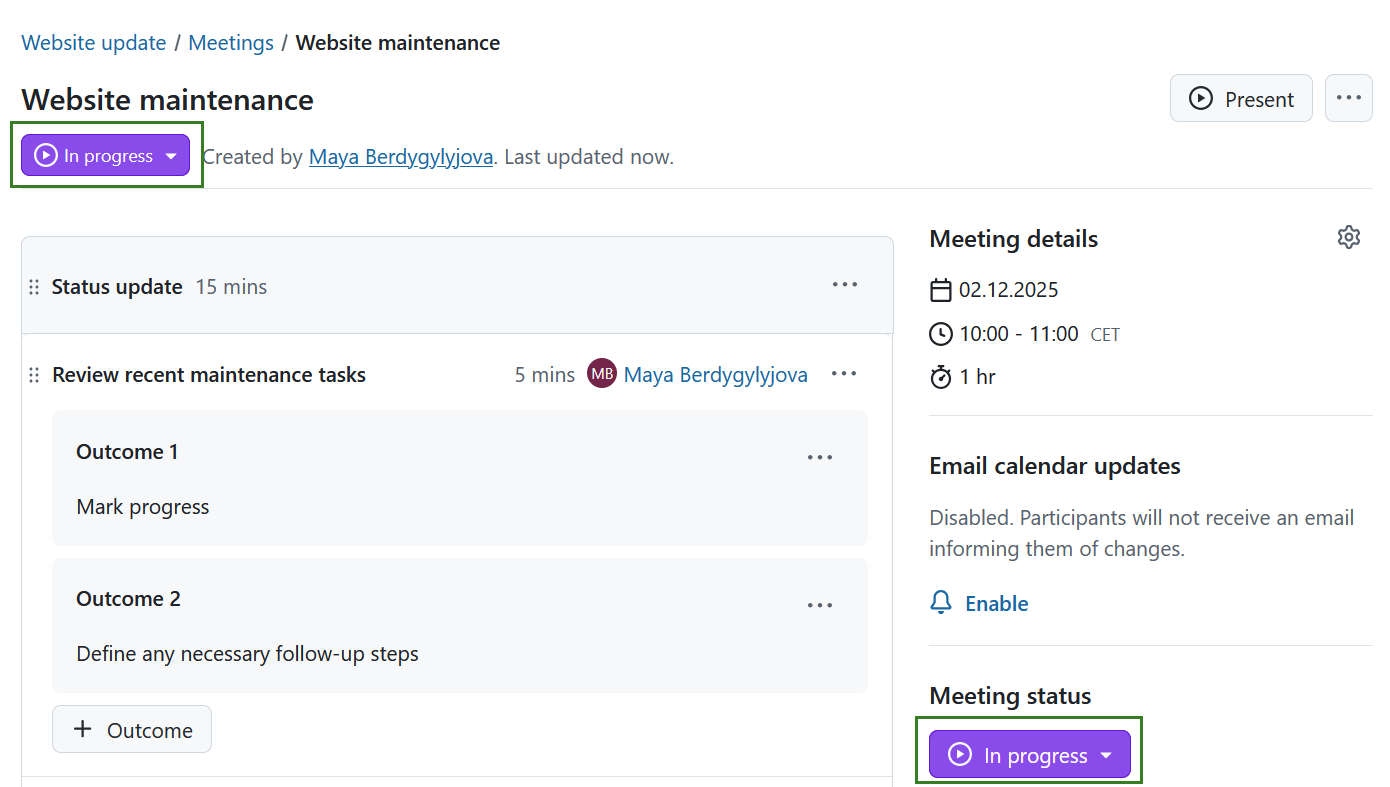The width and height of the screenshot is (1390, 787).
Task: Enable email calendar updates
Action: (x=996, y=603)
